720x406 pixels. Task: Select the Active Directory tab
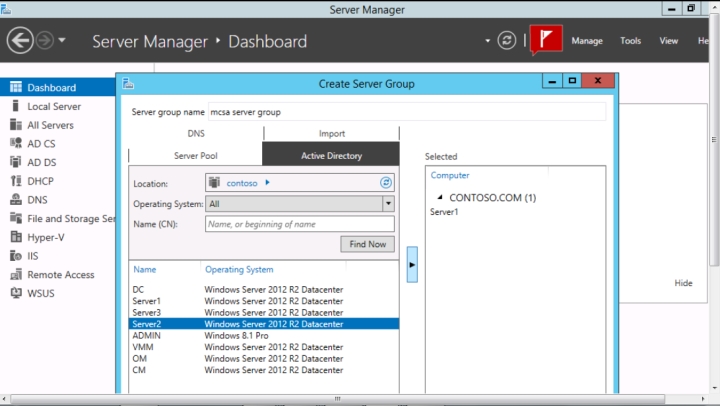[x=331, y=156]
